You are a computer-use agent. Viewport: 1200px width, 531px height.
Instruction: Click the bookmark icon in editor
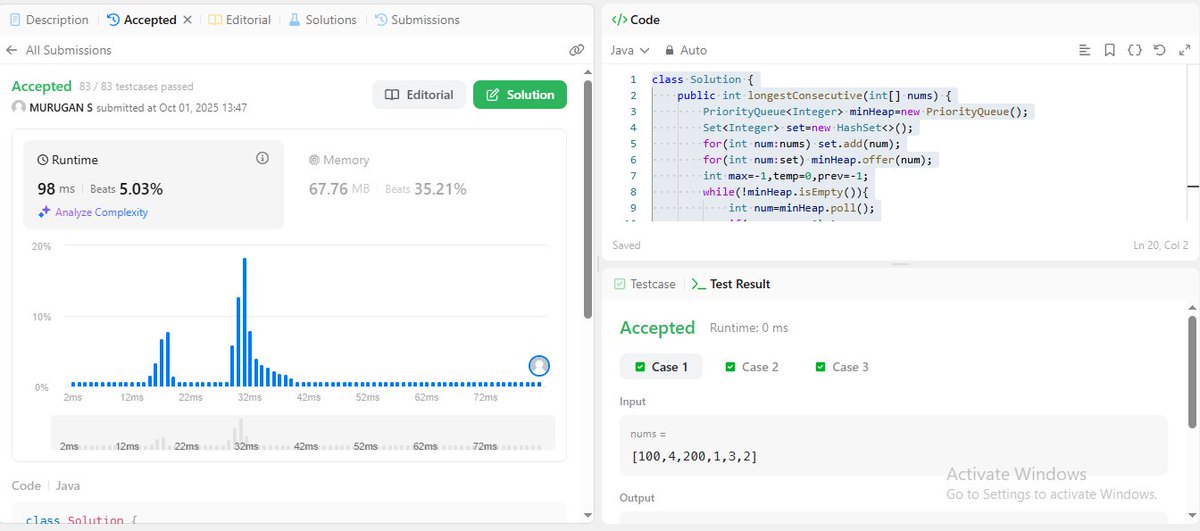(x=1110, y=50)
